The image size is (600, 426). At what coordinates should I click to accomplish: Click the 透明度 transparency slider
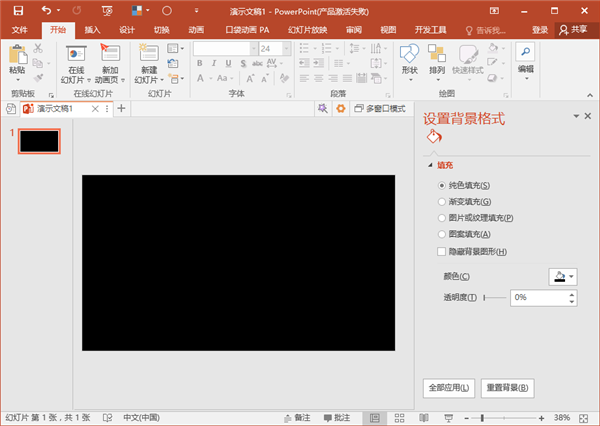coord(495,297)
